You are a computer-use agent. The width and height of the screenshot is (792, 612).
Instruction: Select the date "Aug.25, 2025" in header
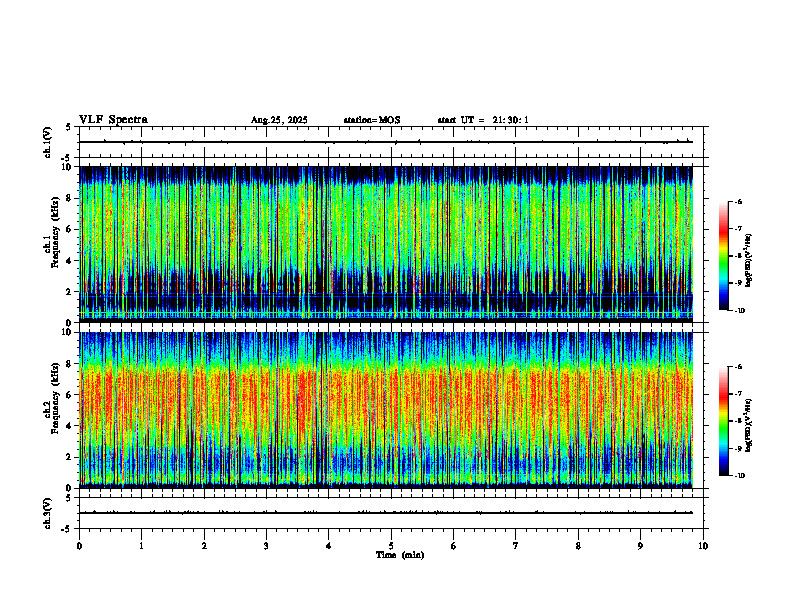pyautogui.click(x=279, y=120)
